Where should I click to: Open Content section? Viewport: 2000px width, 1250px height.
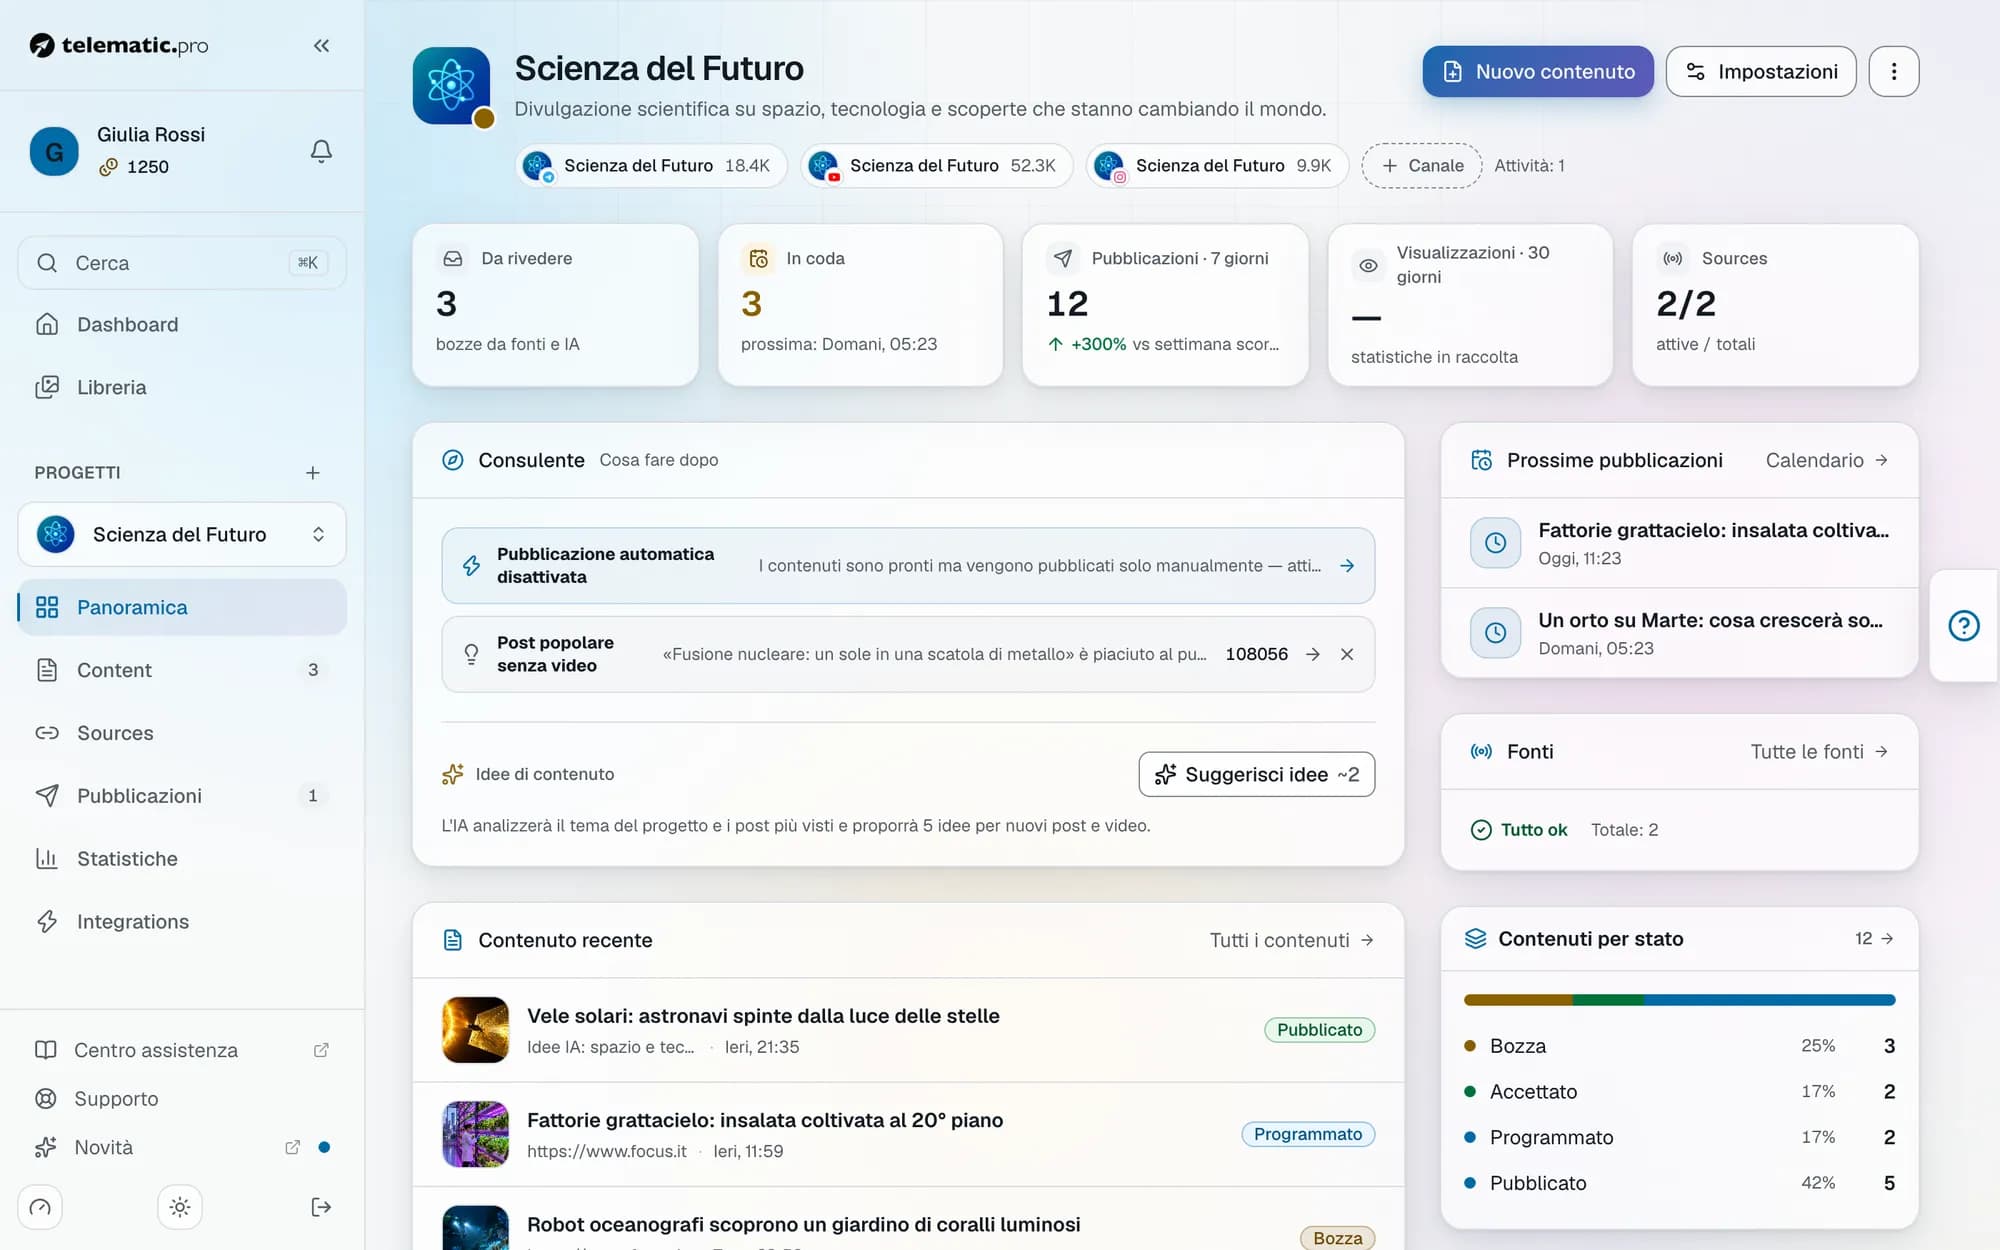[182, 671]
